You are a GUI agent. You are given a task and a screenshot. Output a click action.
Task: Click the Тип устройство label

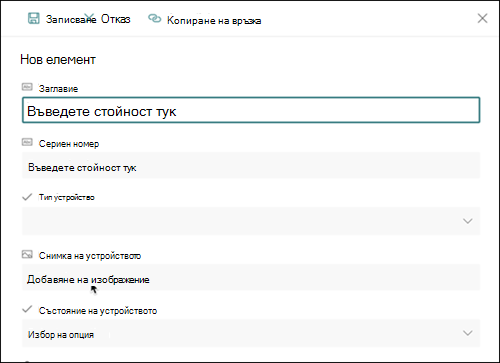click(67, 197)
